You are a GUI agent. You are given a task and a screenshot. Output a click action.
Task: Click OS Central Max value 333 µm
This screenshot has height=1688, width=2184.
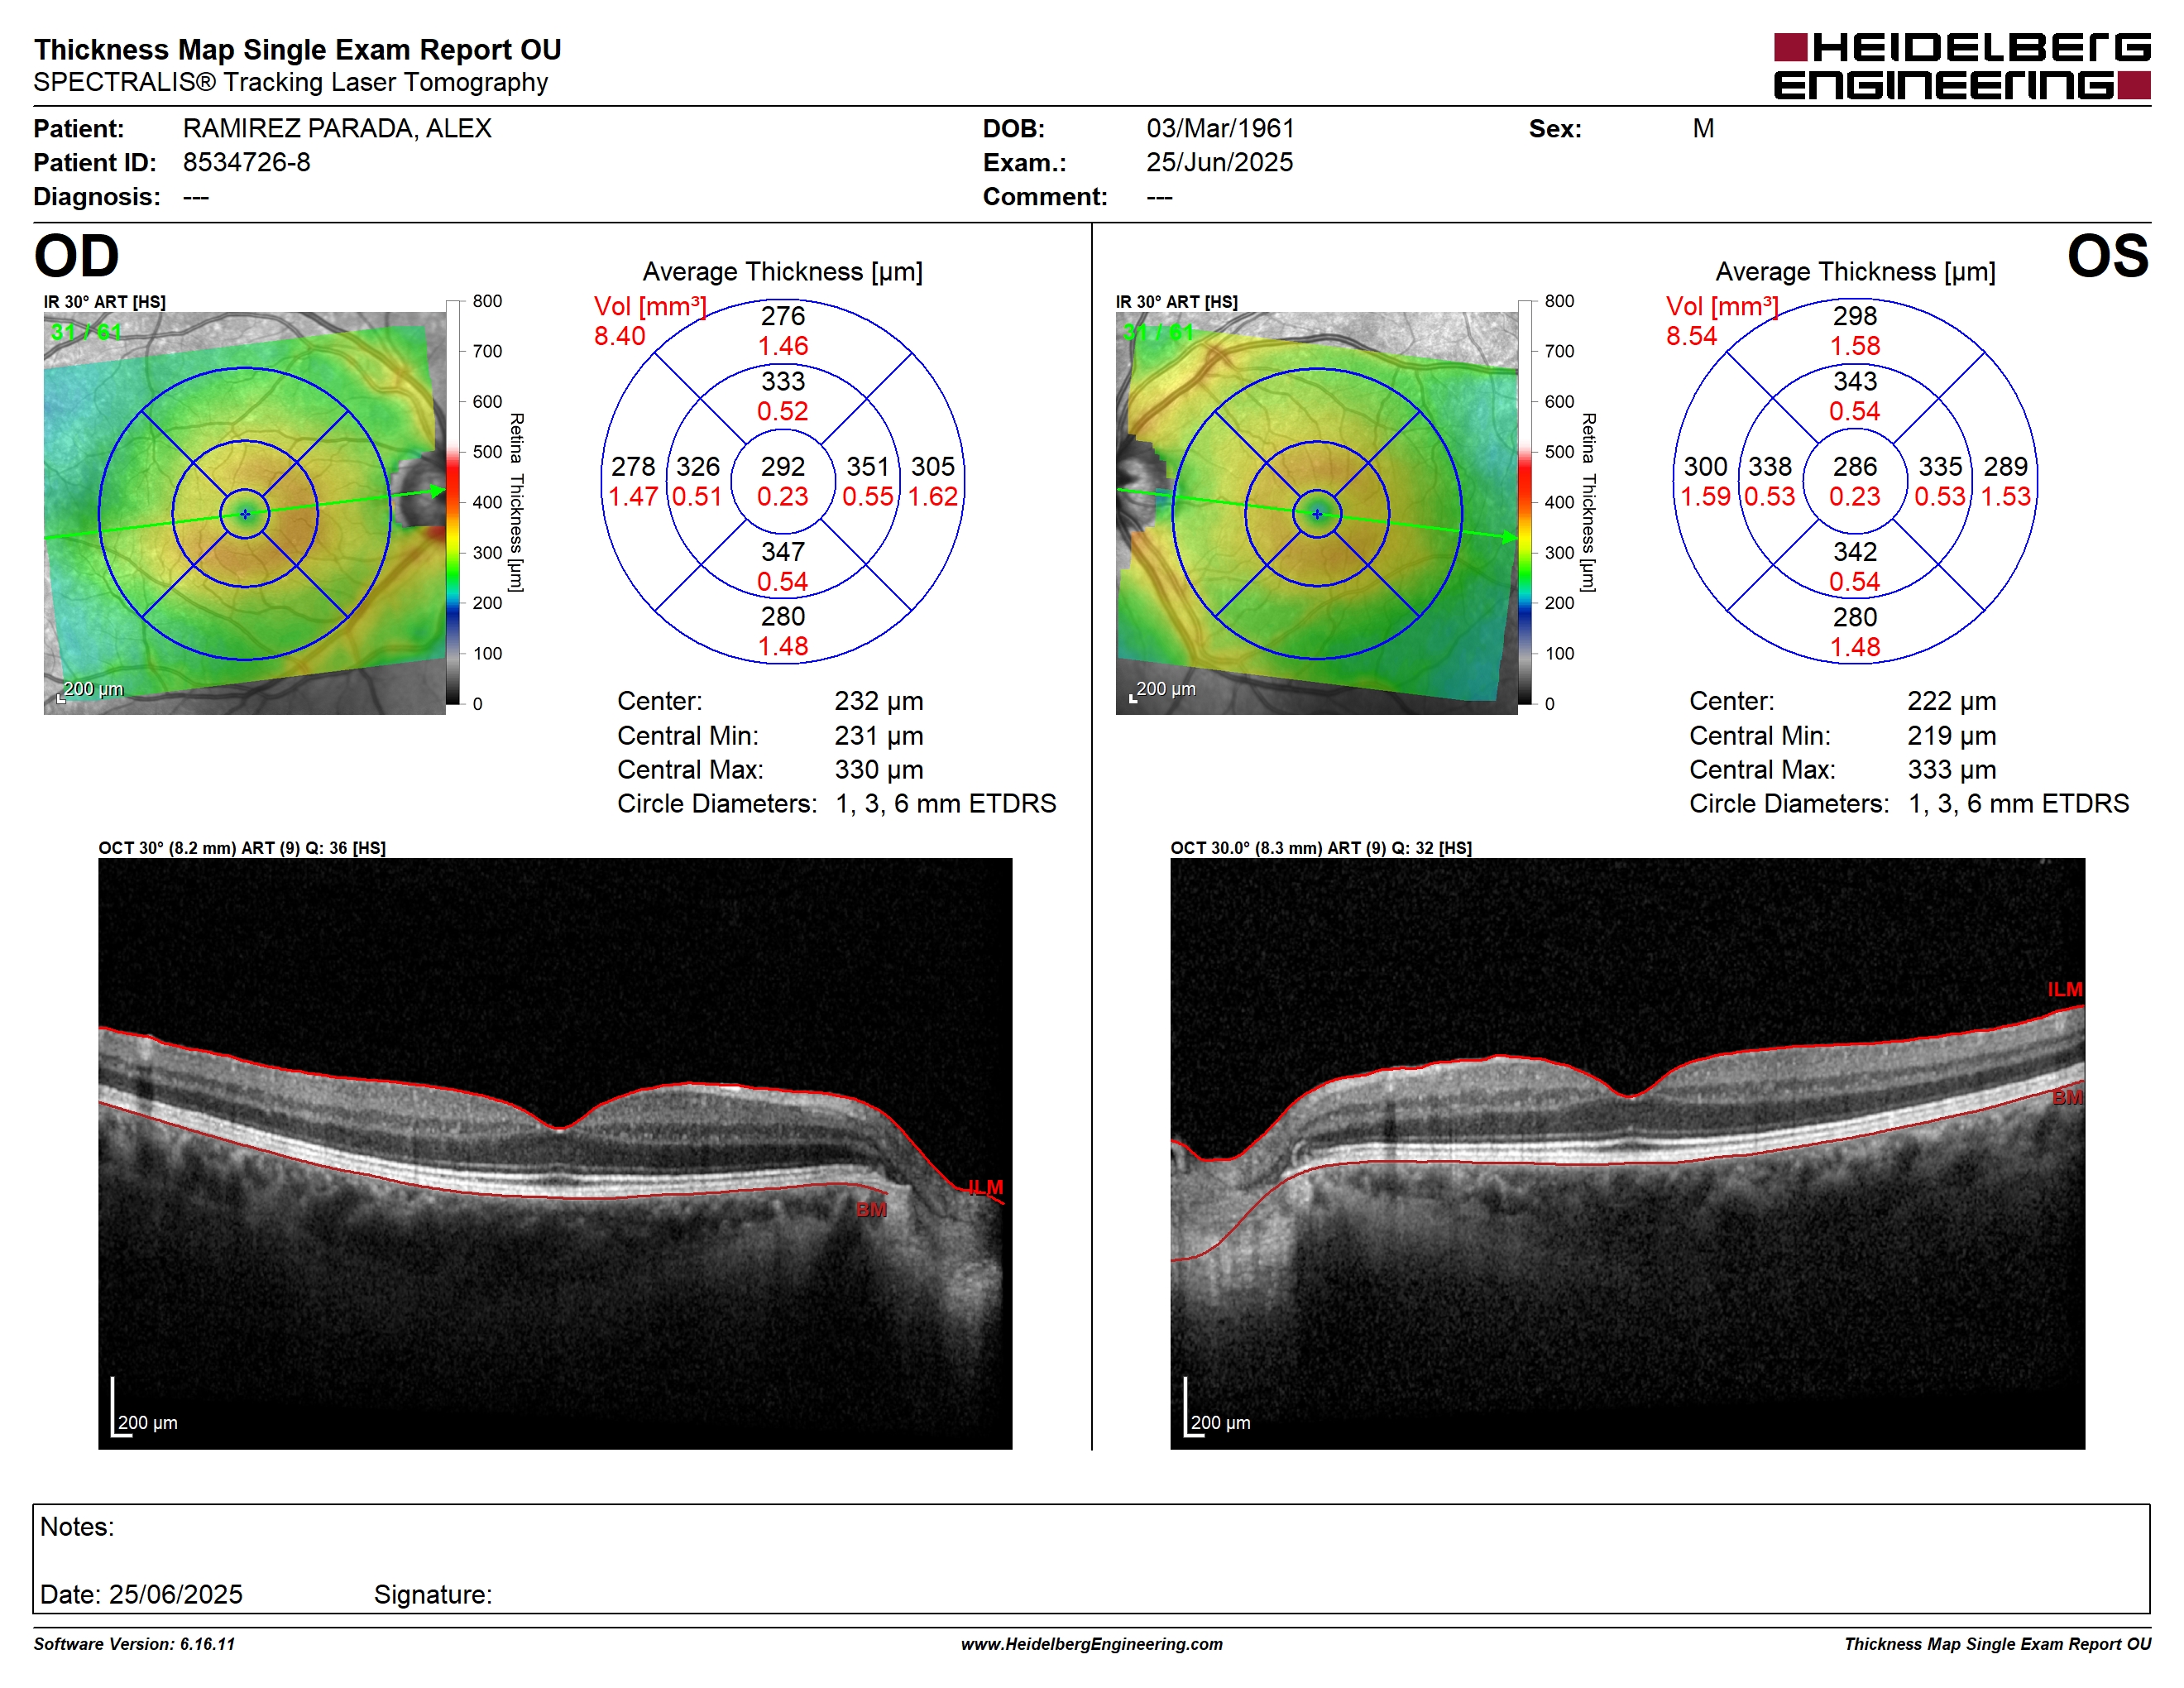(x=1951, y=770)
